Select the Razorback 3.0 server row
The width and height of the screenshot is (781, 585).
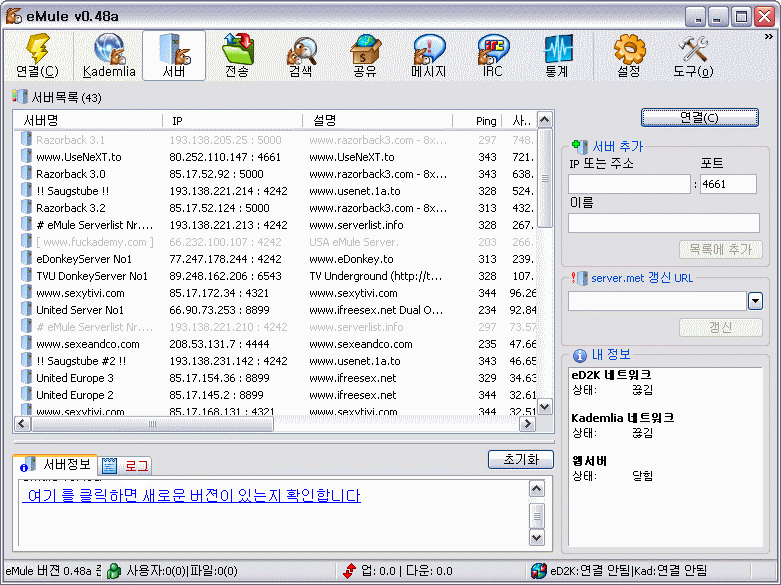pos(275,173)
